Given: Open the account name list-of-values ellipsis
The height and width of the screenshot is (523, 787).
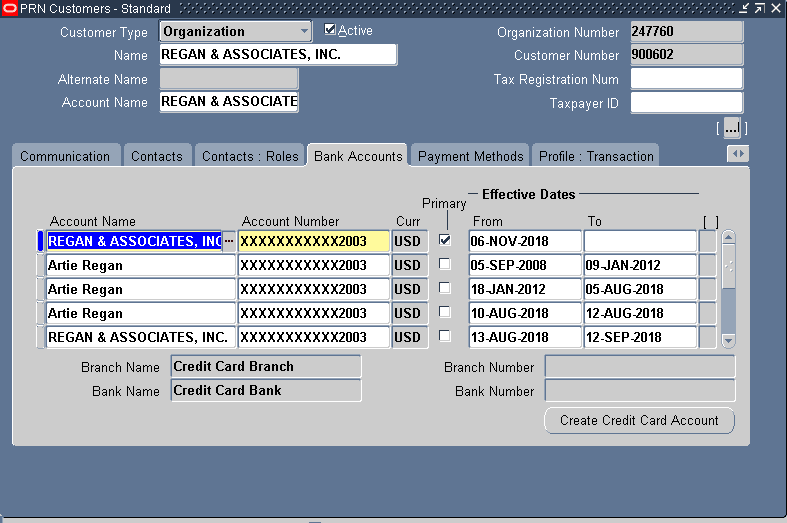Looking at the screenshot, I should pos(229,241).
